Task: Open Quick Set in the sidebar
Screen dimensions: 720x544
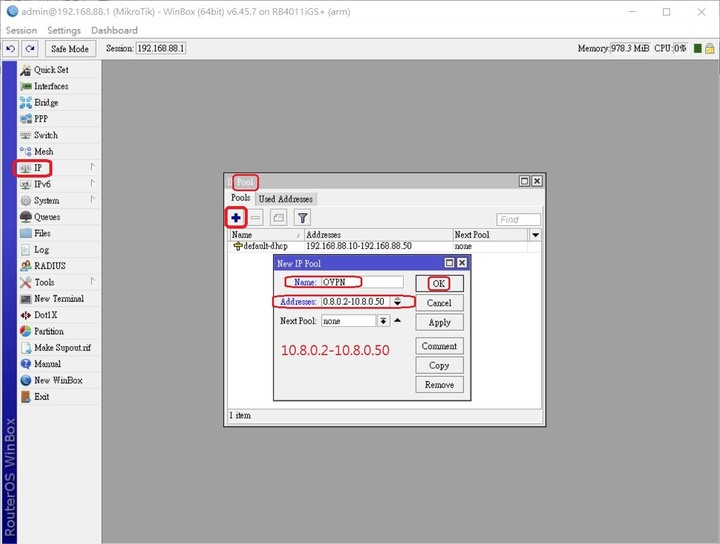Action: click(x=59, y=70)
